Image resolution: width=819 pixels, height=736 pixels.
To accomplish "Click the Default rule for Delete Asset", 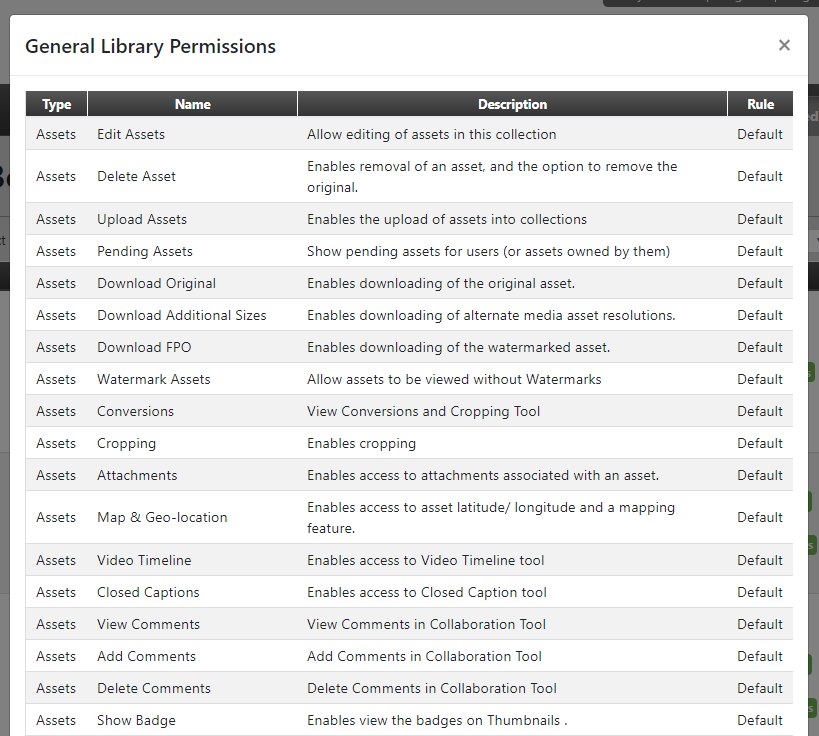I will click(759, 177).
